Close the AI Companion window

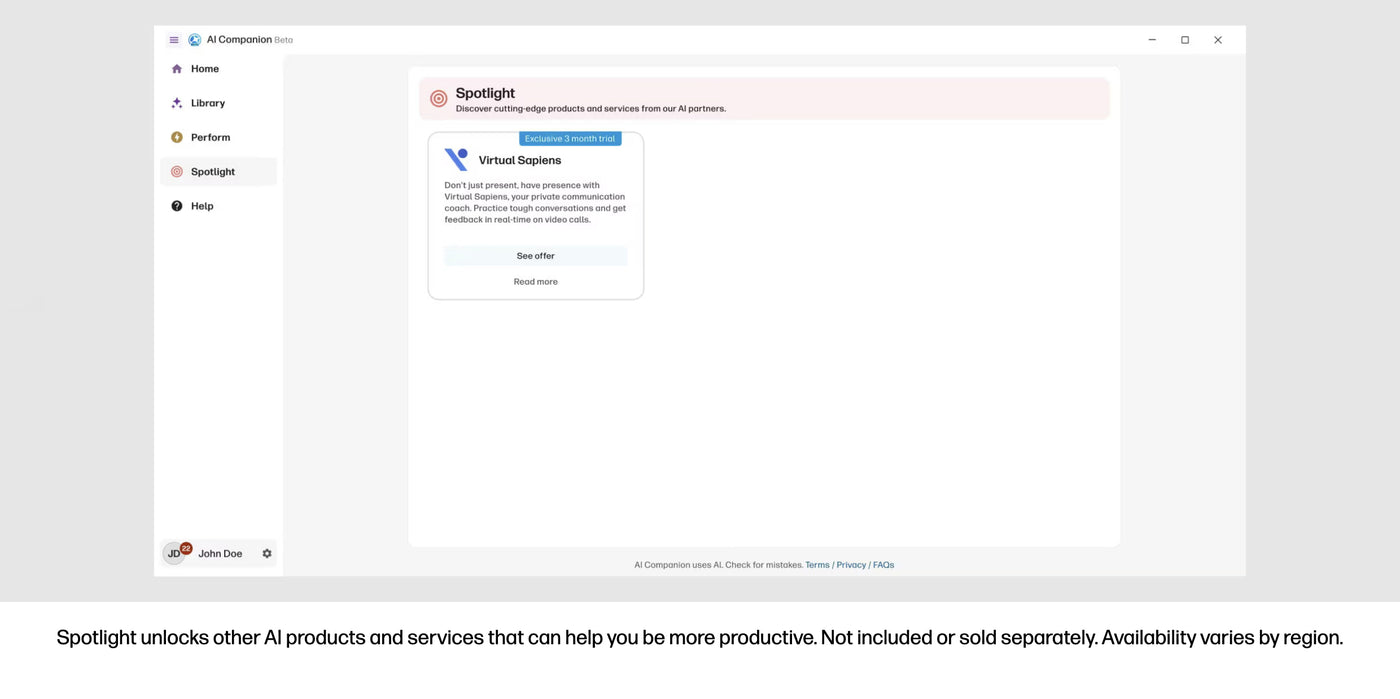pos(1218,40)
